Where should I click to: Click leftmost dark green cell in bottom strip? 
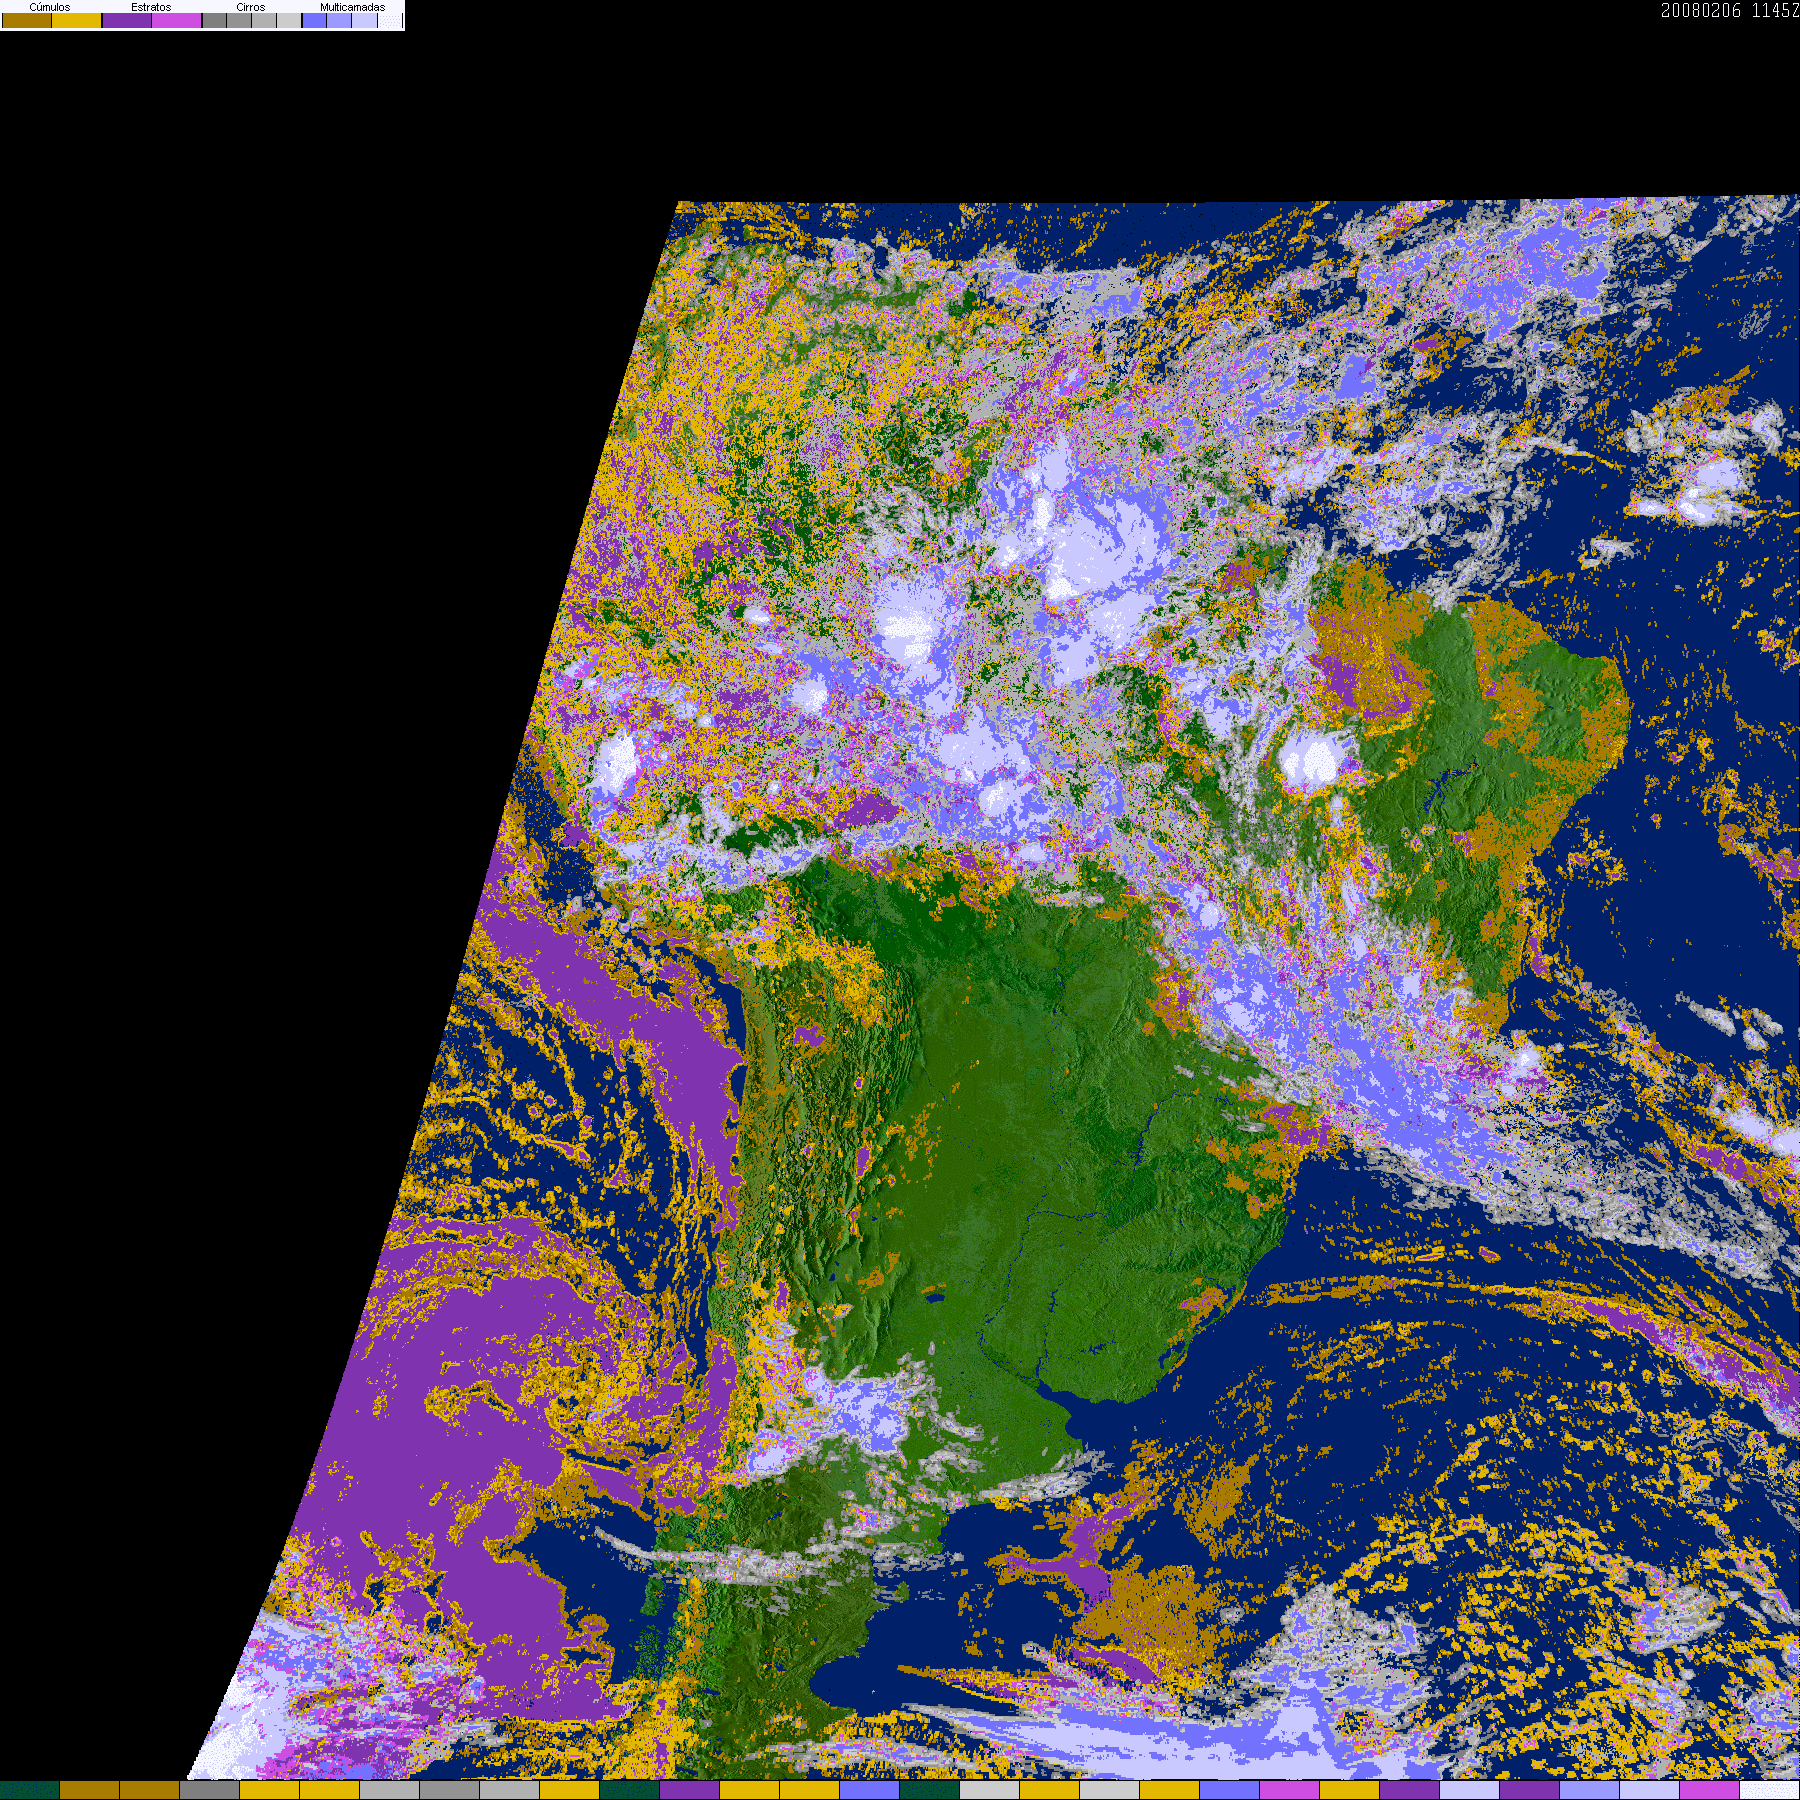[x=30, y=1790]
